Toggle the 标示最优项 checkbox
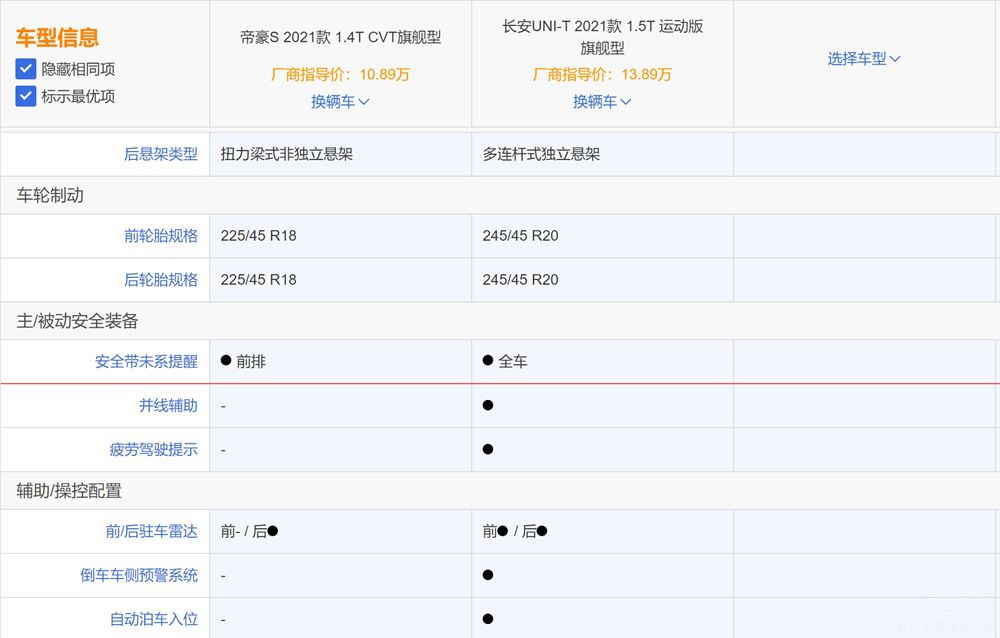1000x638 pixels. pyautogui.click(x=25, y=96)
